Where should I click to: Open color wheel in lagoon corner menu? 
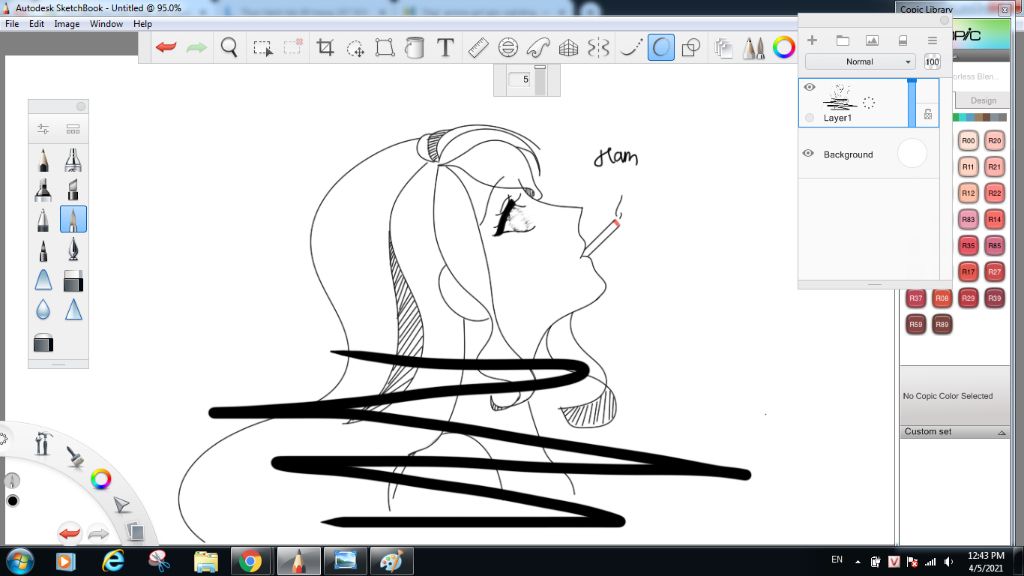(101, 479)
